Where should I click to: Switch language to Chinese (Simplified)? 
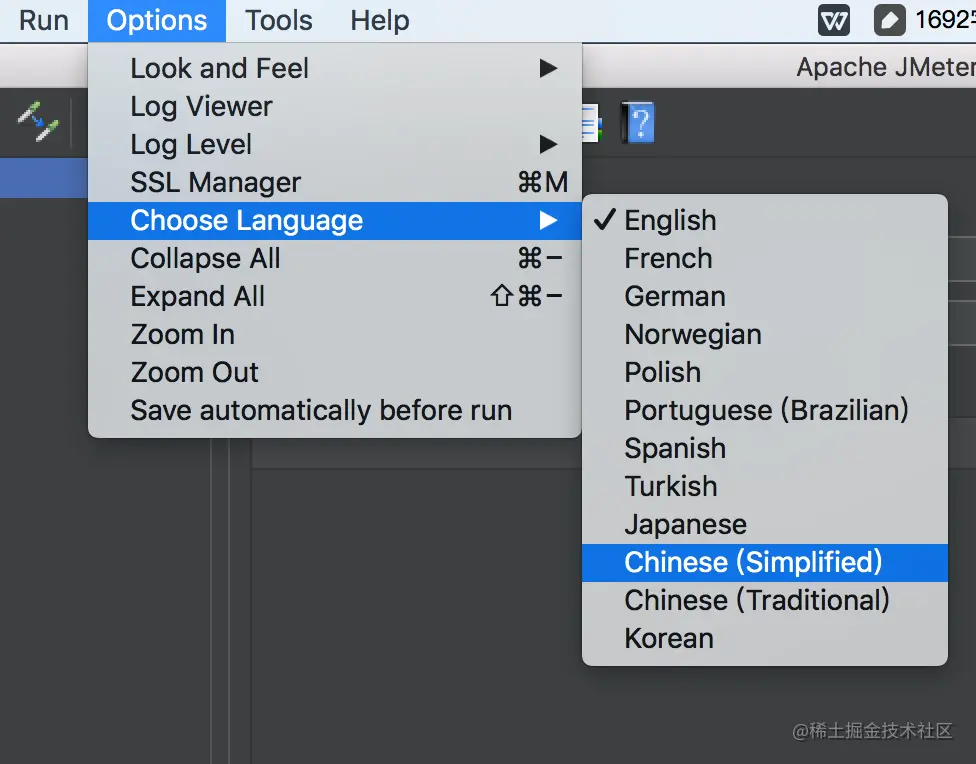point(764,562)
